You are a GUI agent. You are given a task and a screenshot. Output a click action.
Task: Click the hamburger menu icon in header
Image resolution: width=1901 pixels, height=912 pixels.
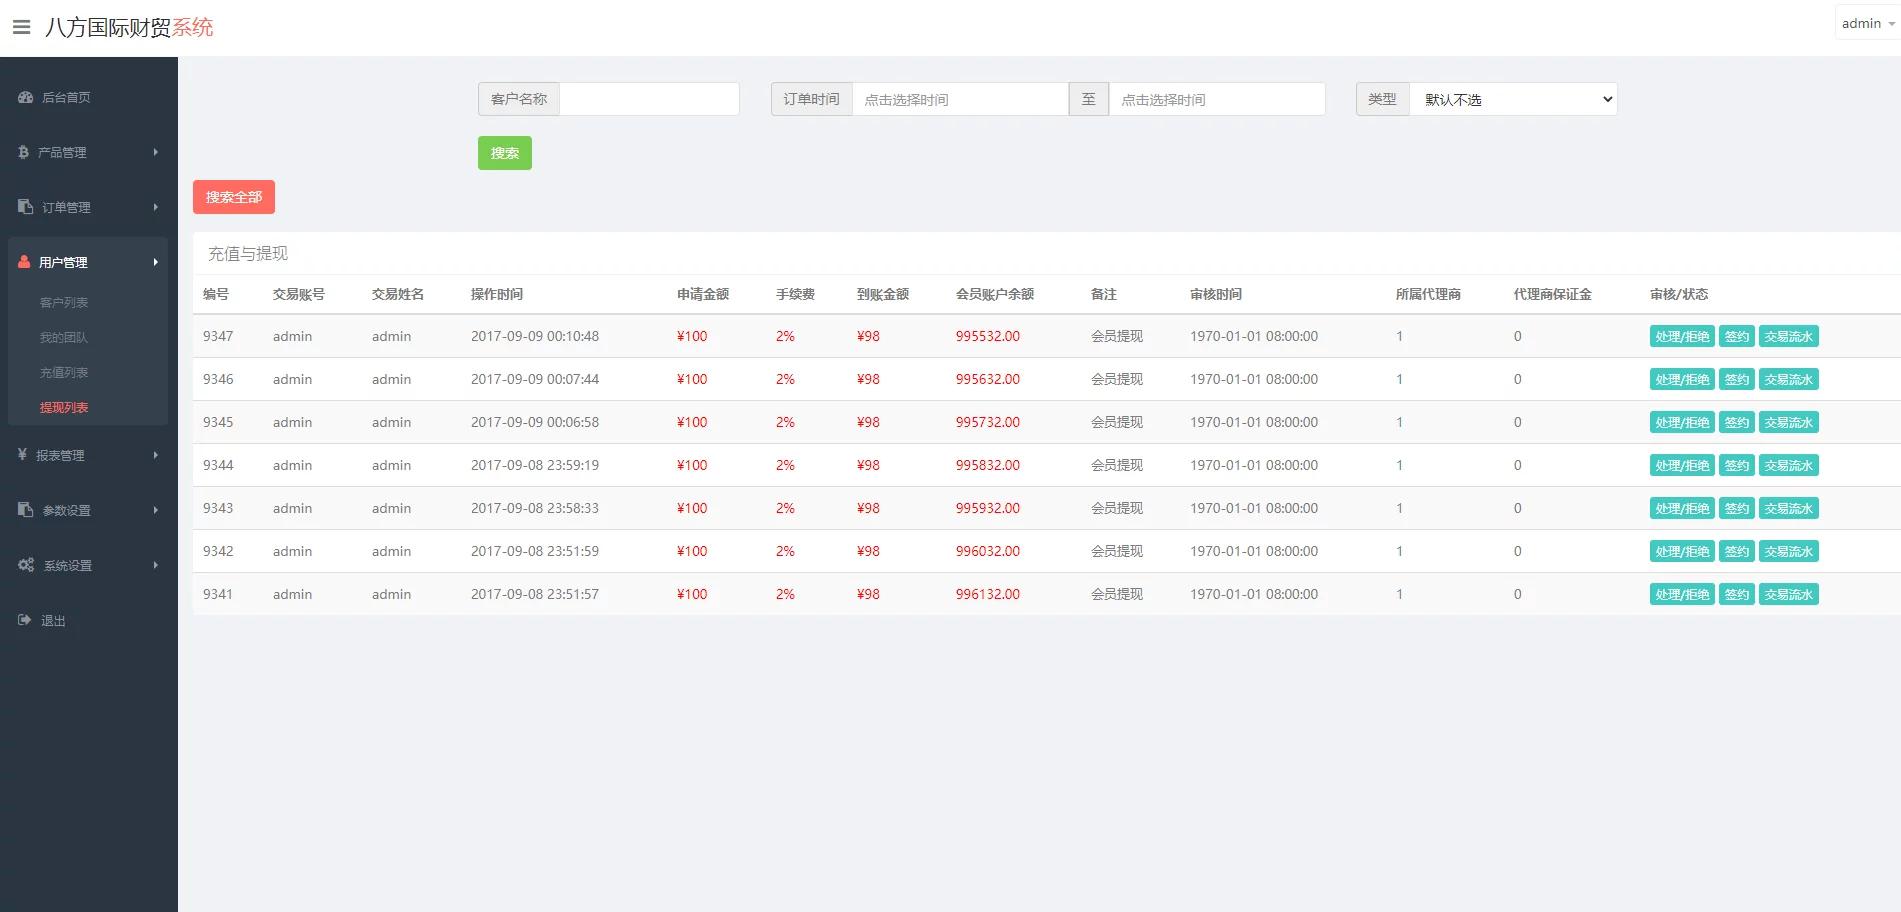pyautogui.click(x=21, y=27)
